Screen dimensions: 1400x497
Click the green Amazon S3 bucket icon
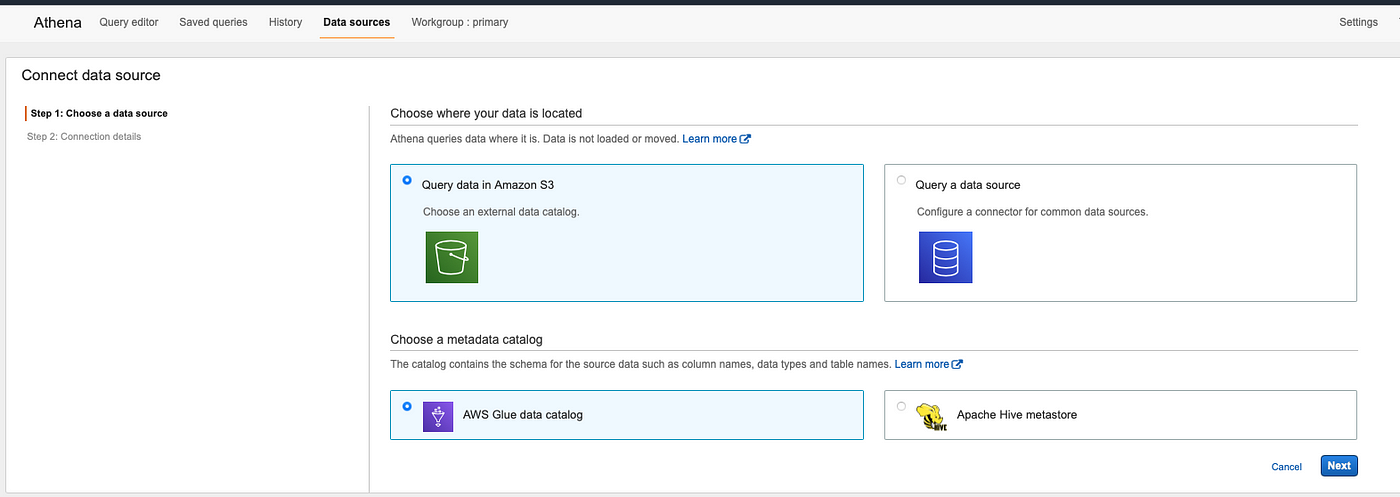pos(452,257)
